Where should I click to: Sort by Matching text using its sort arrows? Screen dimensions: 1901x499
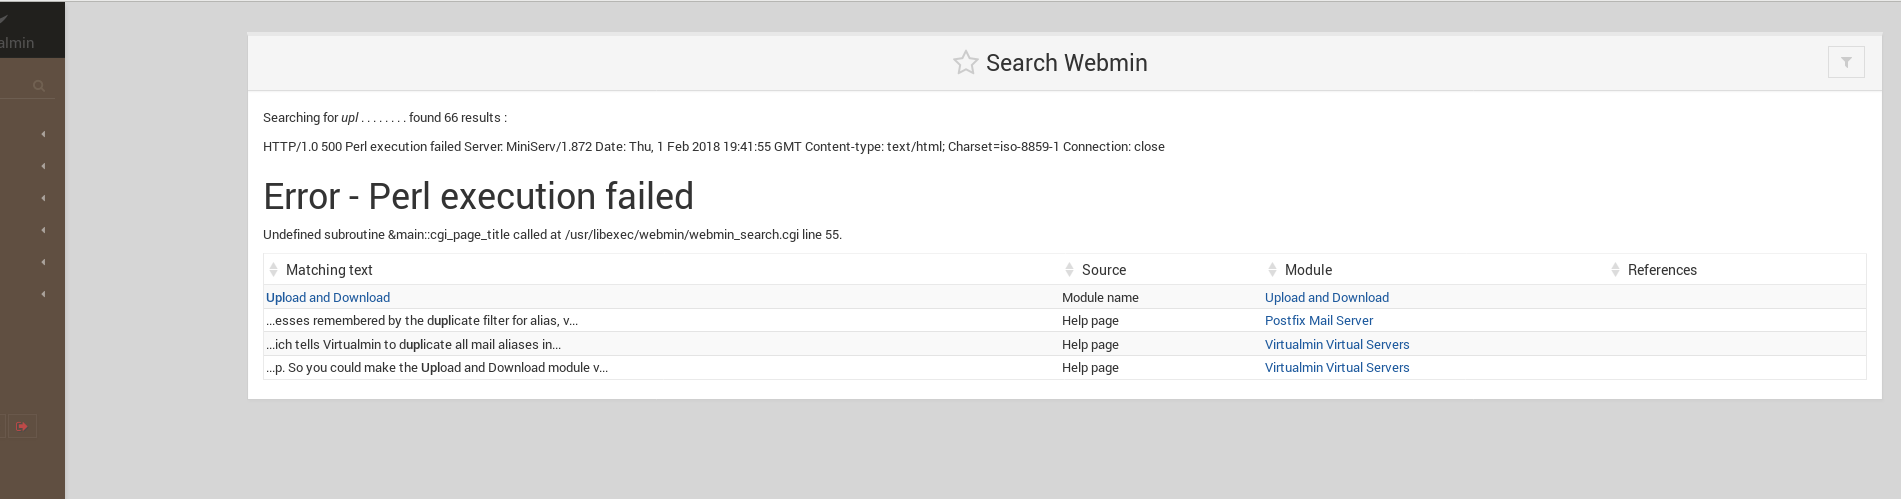273,270
